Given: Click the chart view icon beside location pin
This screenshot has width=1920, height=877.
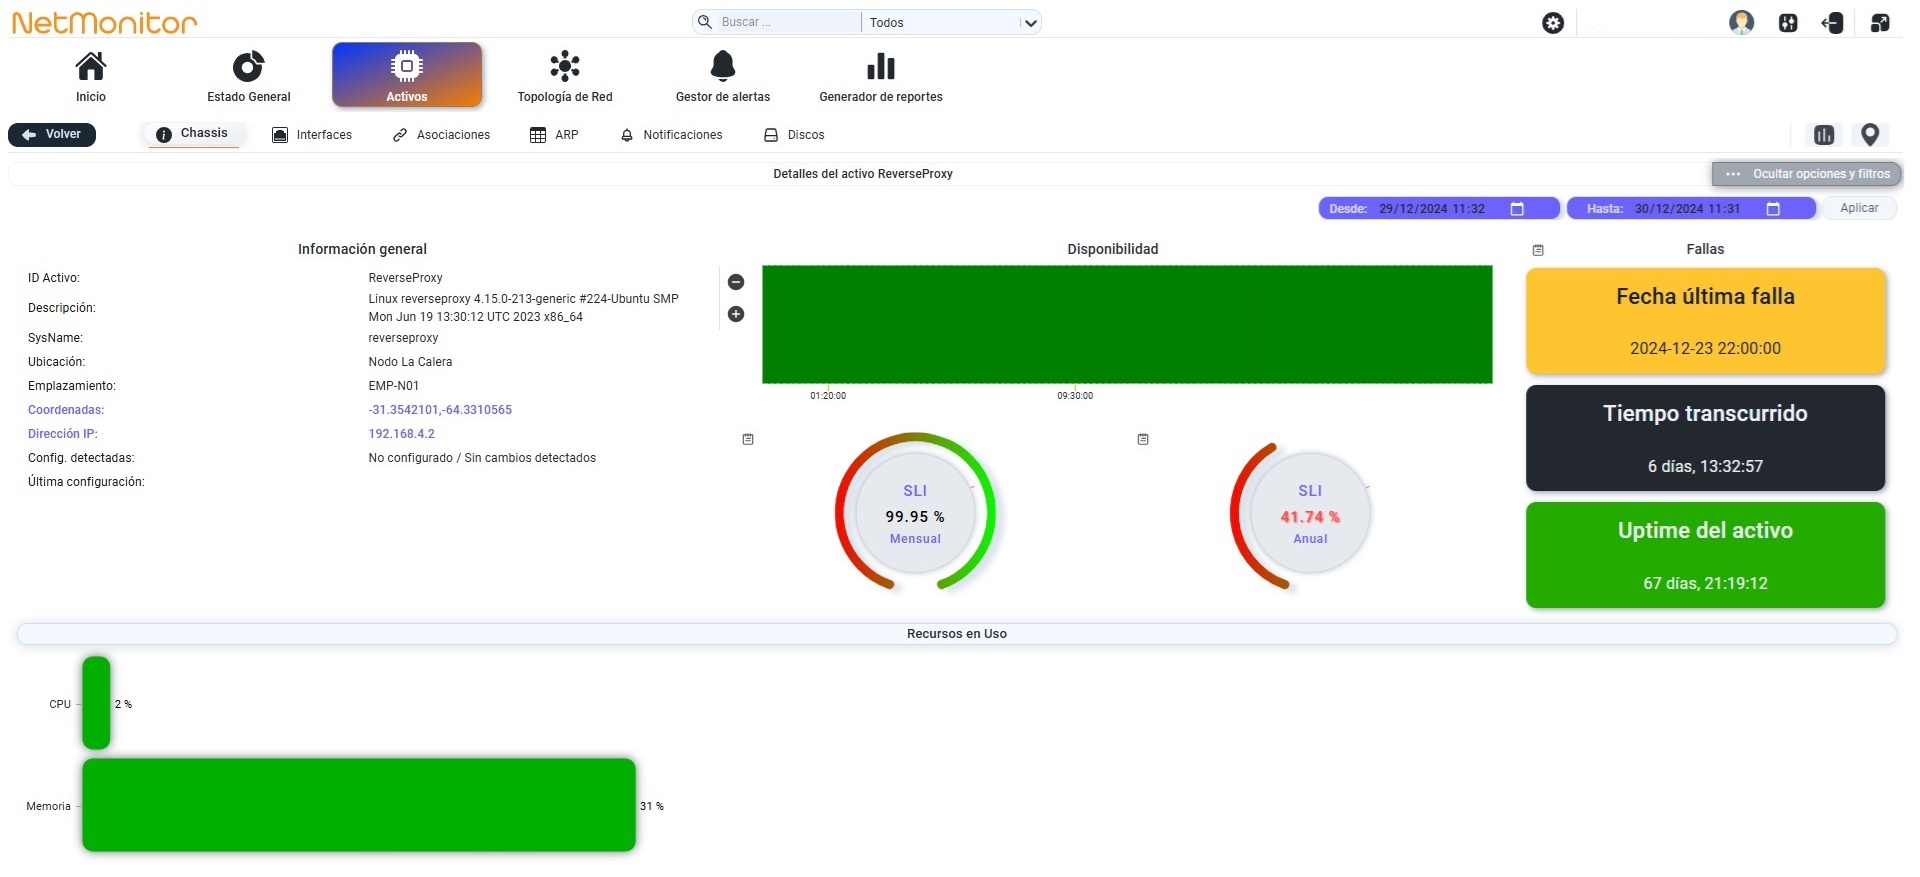Looking at the screenshot, I should 1824,135.
